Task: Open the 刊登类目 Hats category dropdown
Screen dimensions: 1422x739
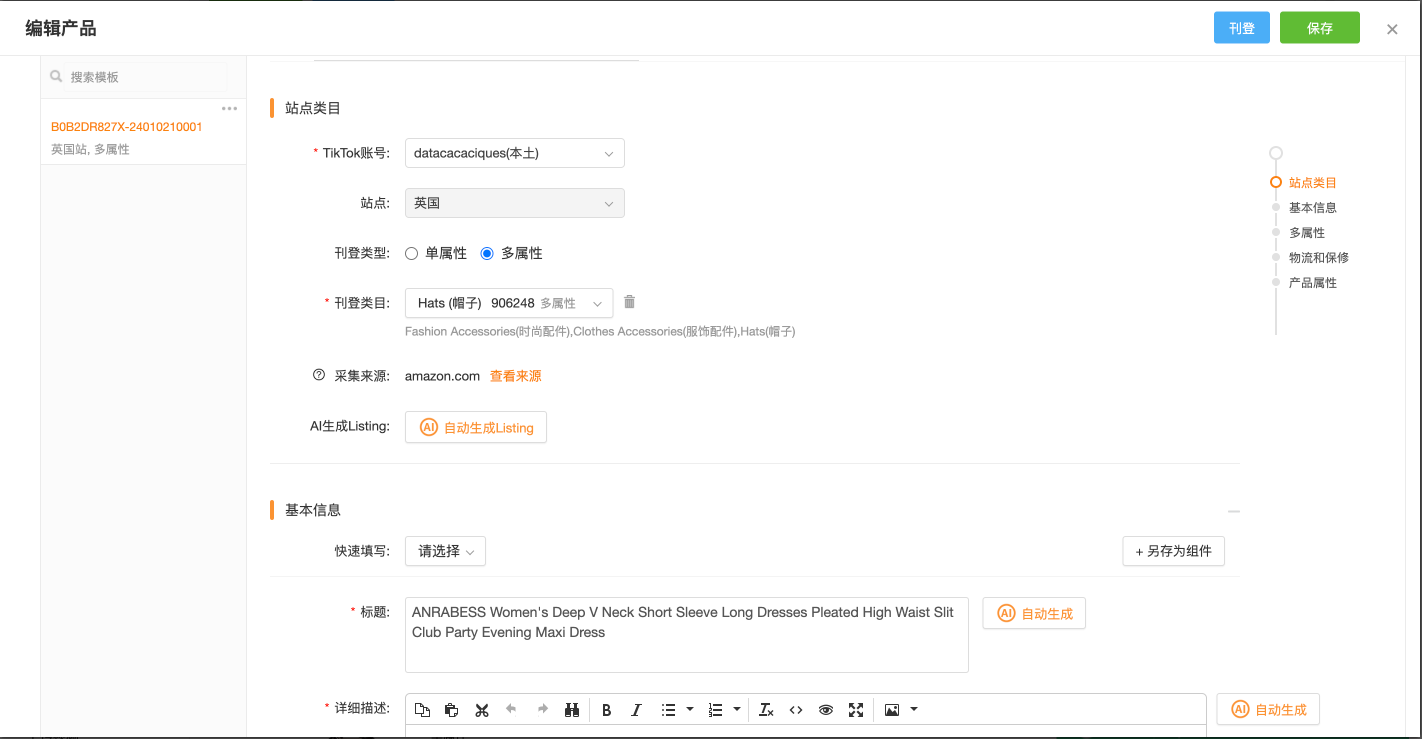Action: pyautogui.click(x=509, y=303)
